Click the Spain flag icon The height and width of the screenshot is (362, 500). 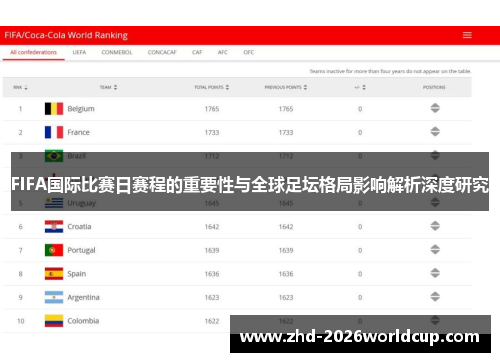pyautogui.click(x=54, y=274)
